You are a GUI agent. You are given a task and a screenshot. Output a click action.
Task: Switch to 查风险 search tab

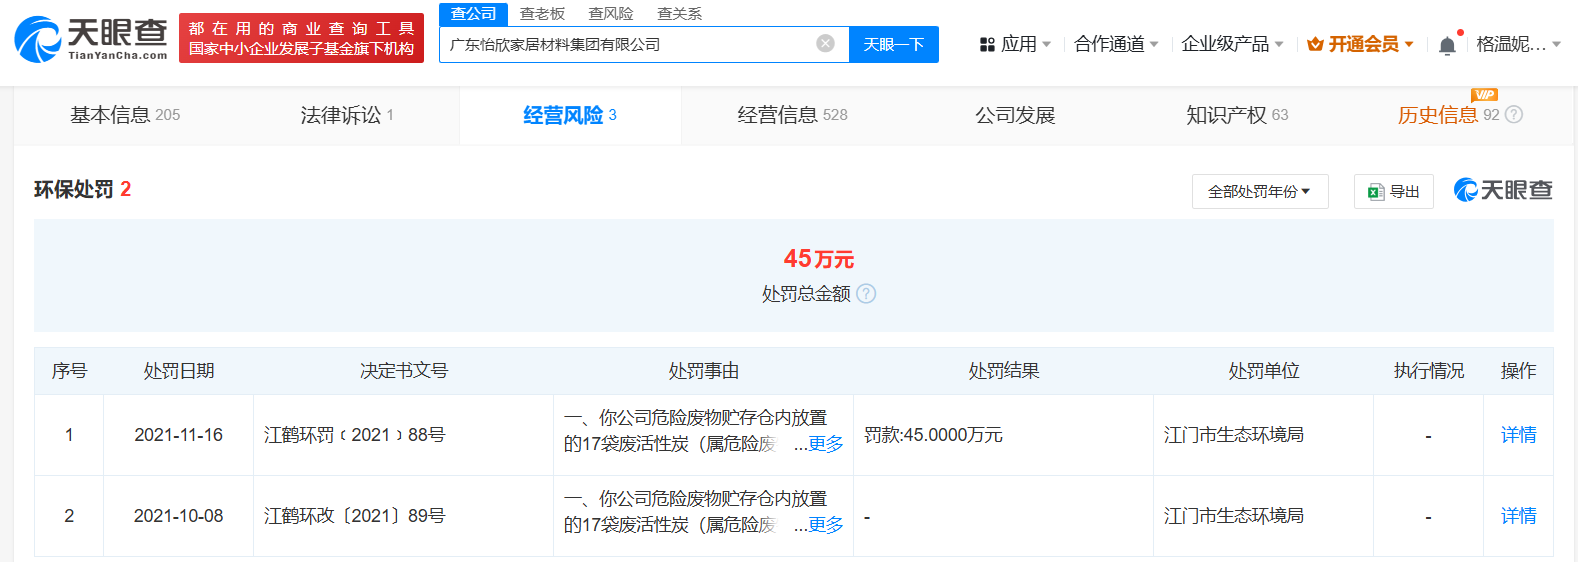611,14
